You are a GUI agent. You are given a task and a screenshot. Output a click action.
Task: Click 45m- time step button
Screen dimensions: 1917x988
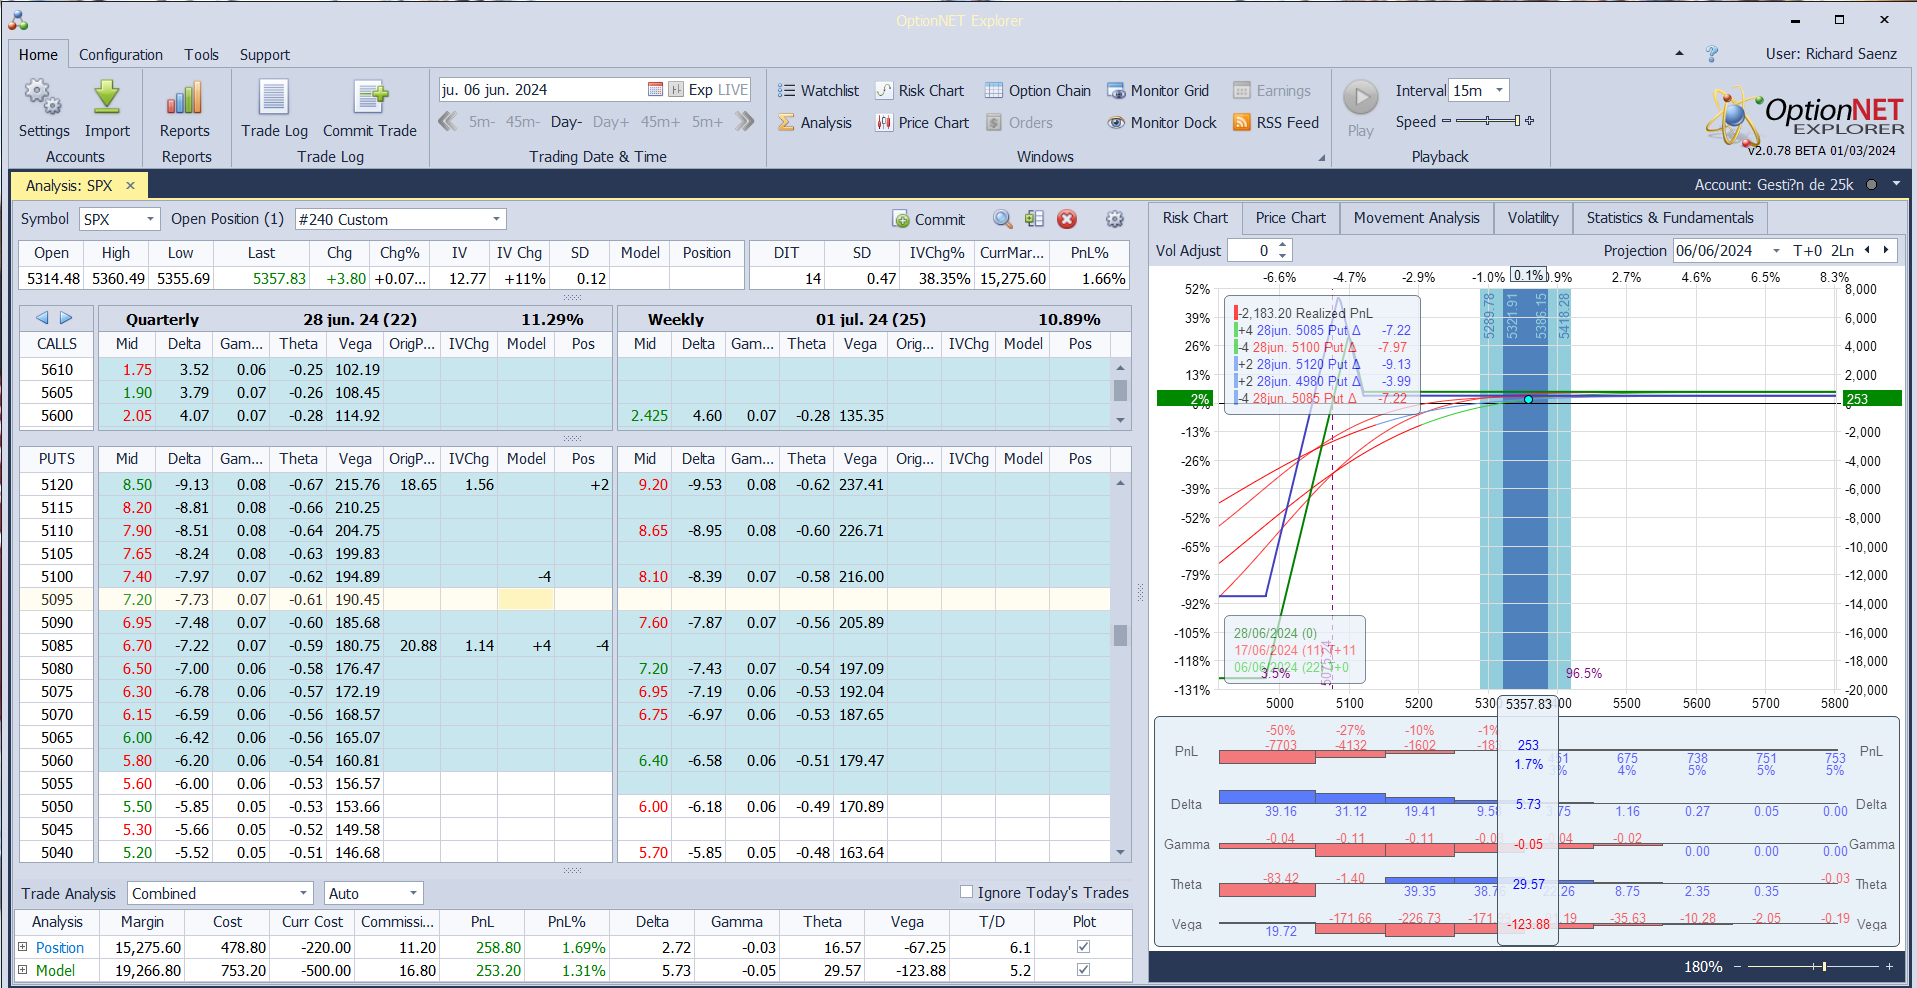[522, 122]
